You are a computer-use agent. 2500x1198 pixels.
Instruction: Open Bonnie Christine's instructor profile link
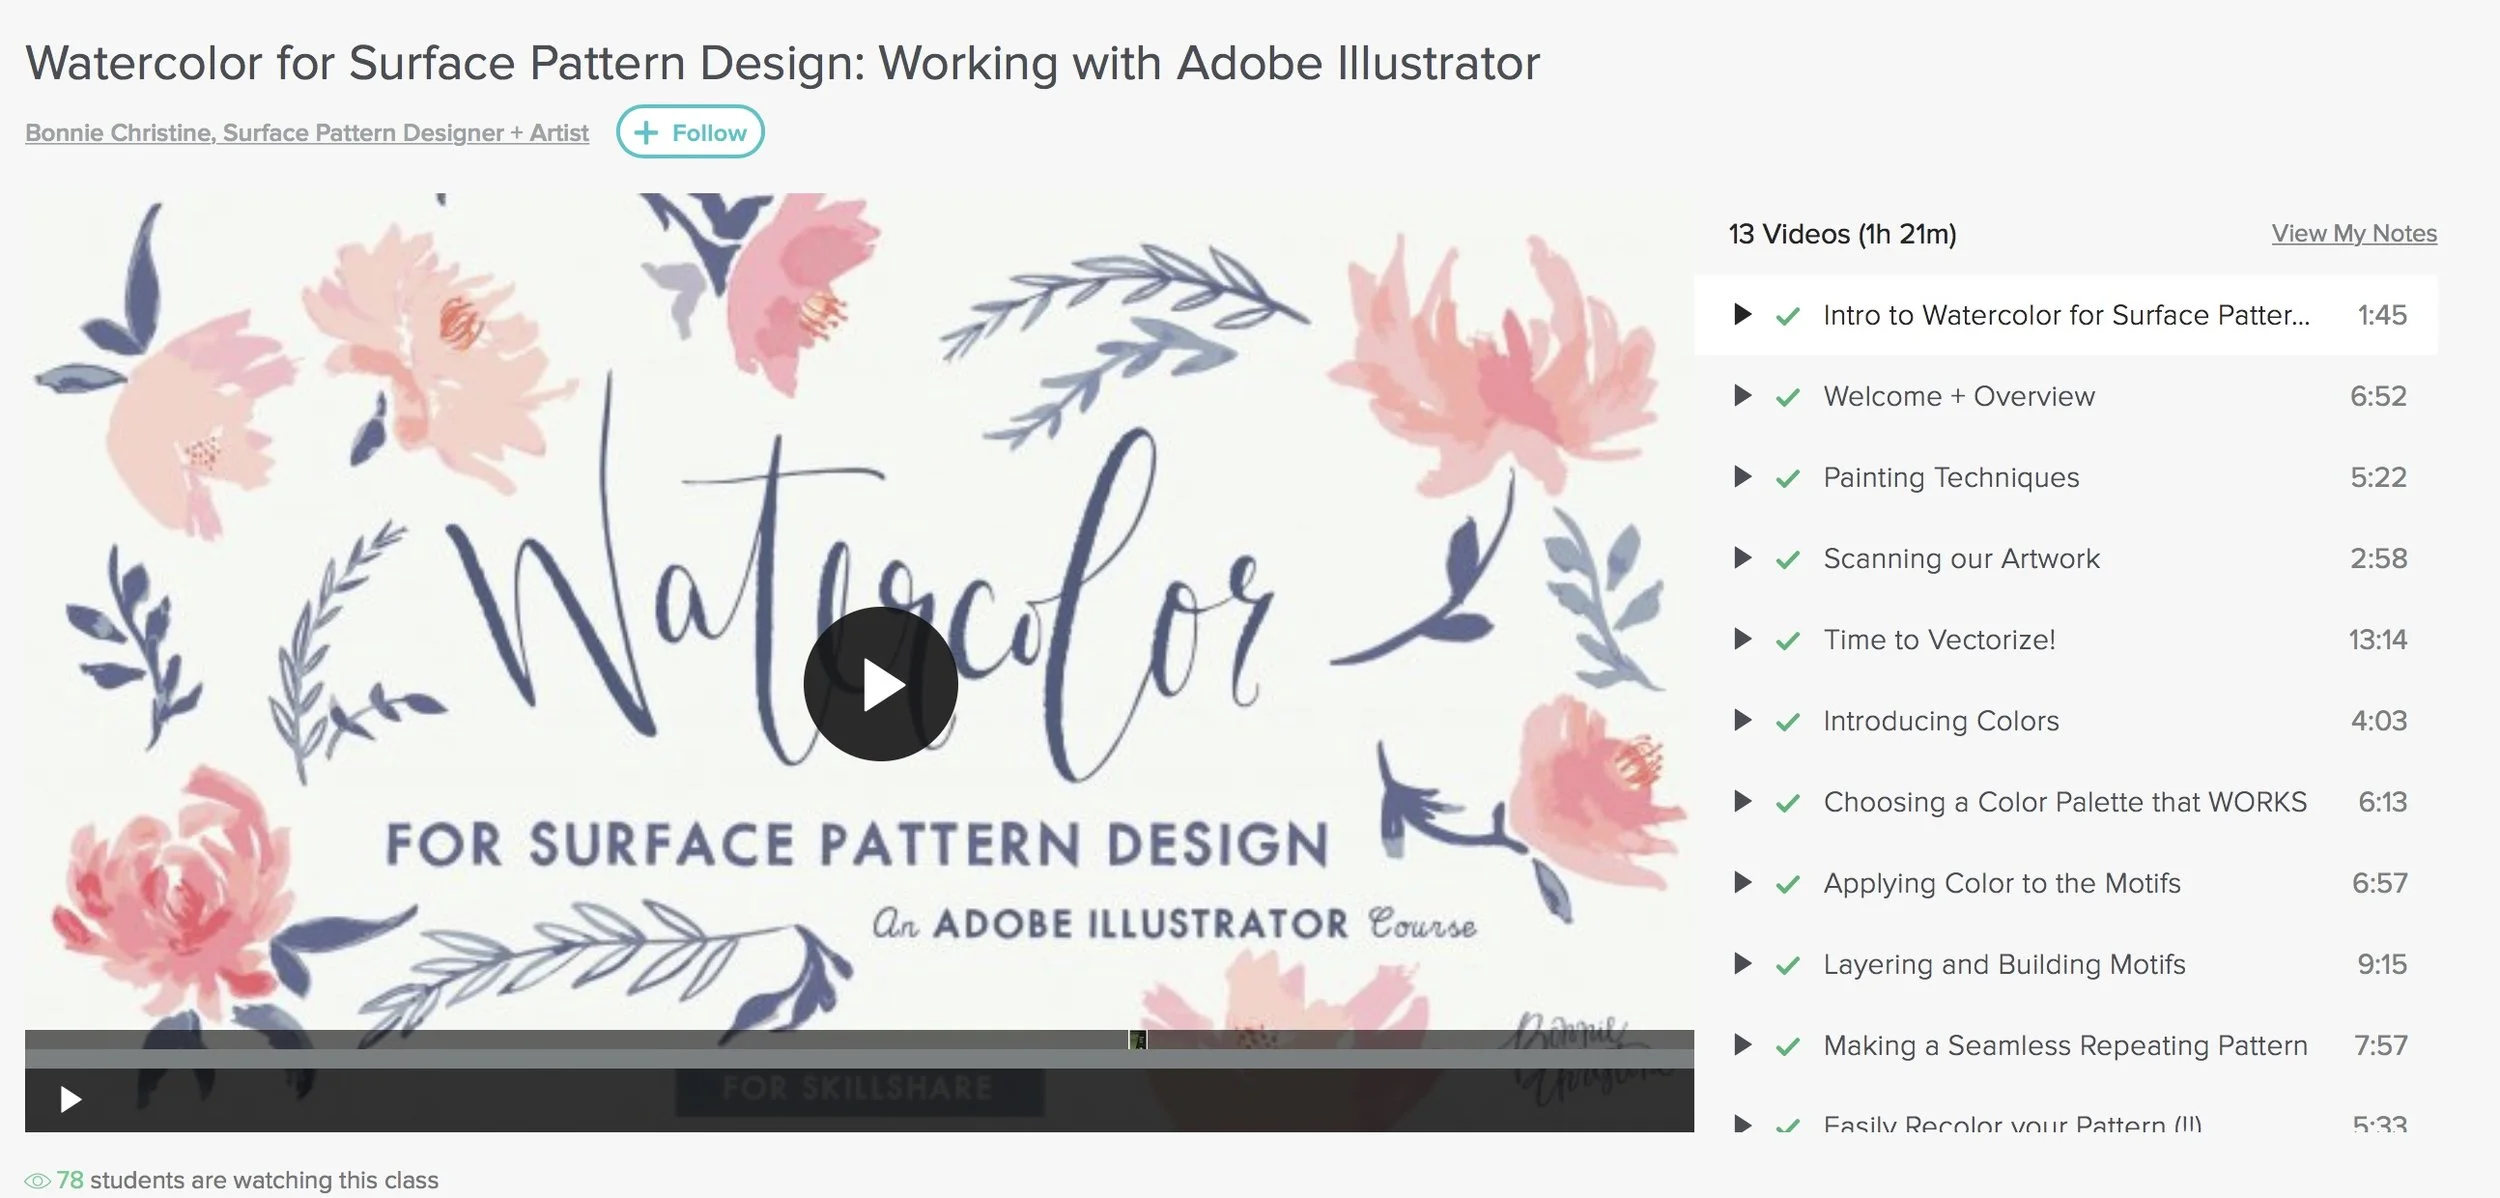[x=307, y=133]
